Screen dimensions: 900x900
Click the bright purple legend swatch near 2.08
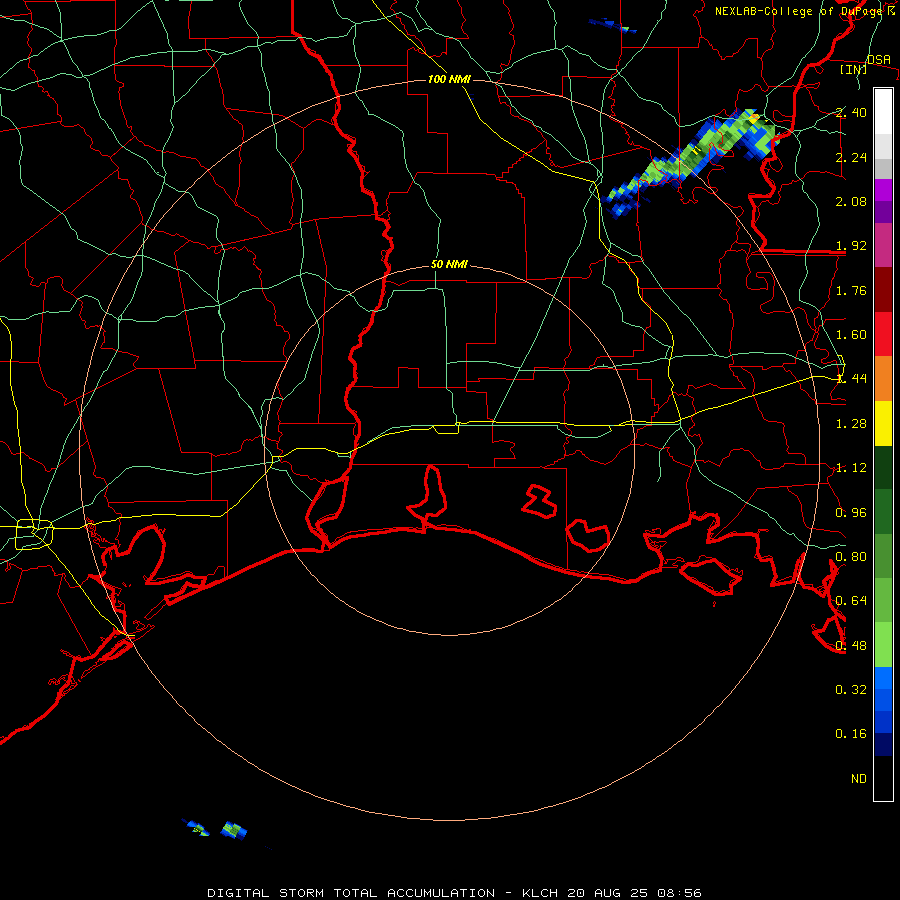[x=883, y=190]
